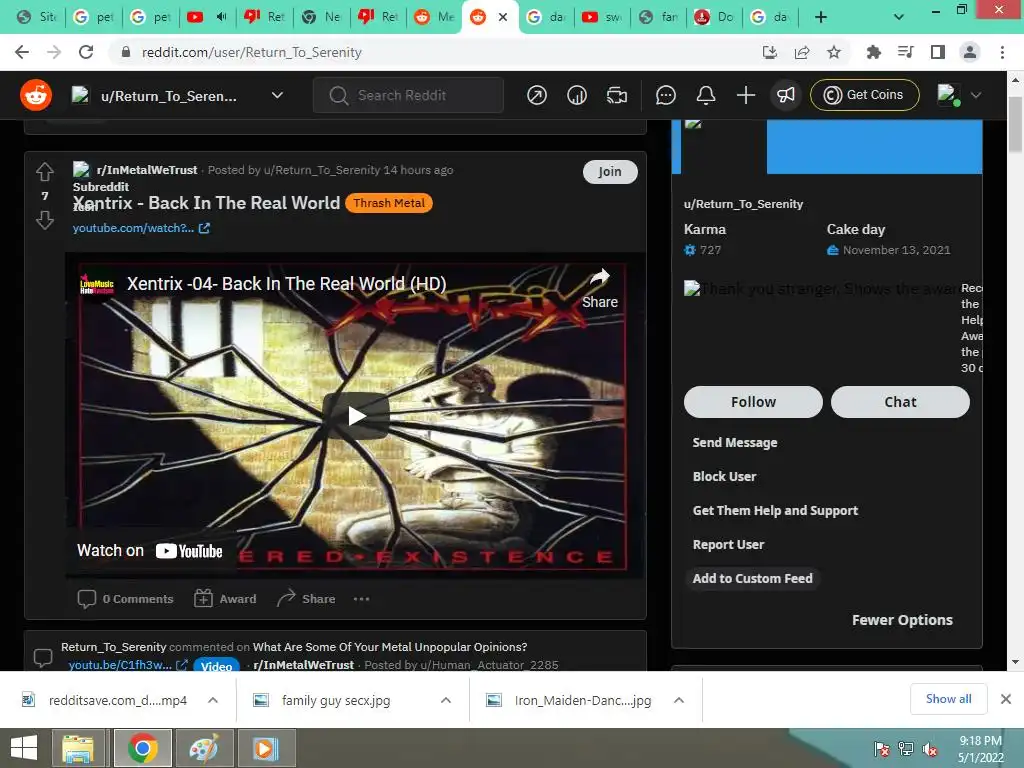Image resolution: width=1024 pixels, height=768 pixels.
Task: Go back in browser history
Action: (22, 52)
